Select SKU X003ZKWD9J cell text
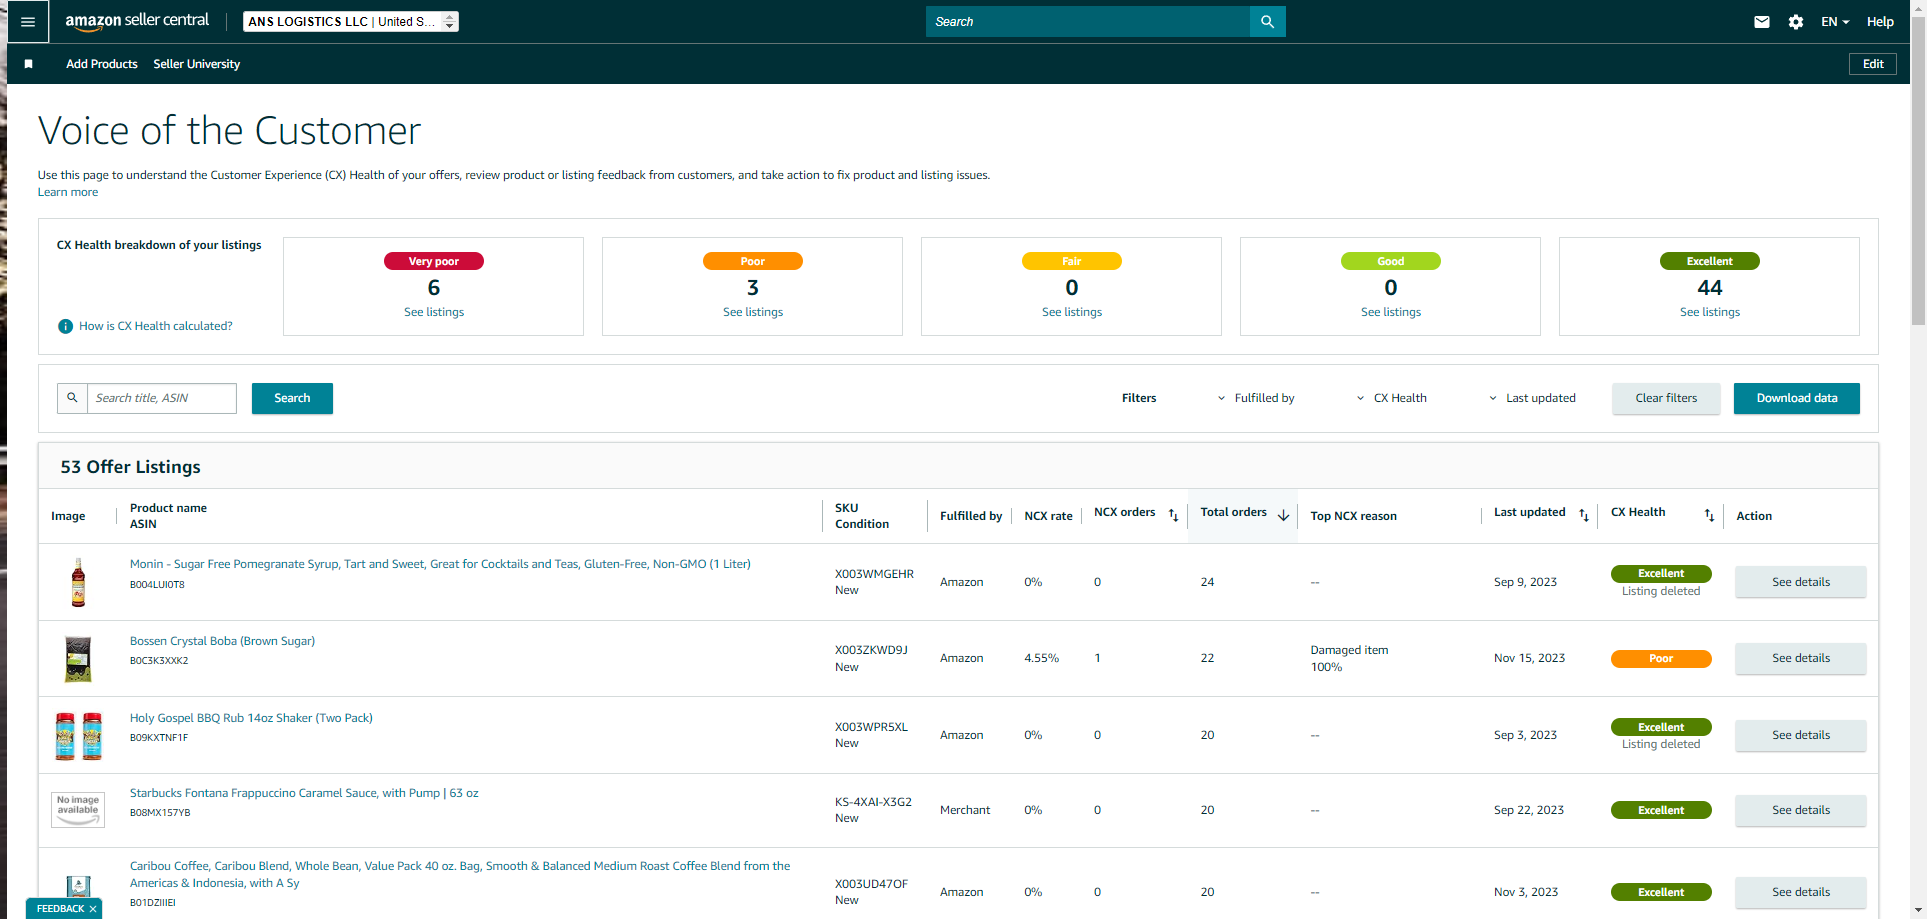Image resolution: width=1927 pixels, height=919 pixels. click(x=871, y=650)
